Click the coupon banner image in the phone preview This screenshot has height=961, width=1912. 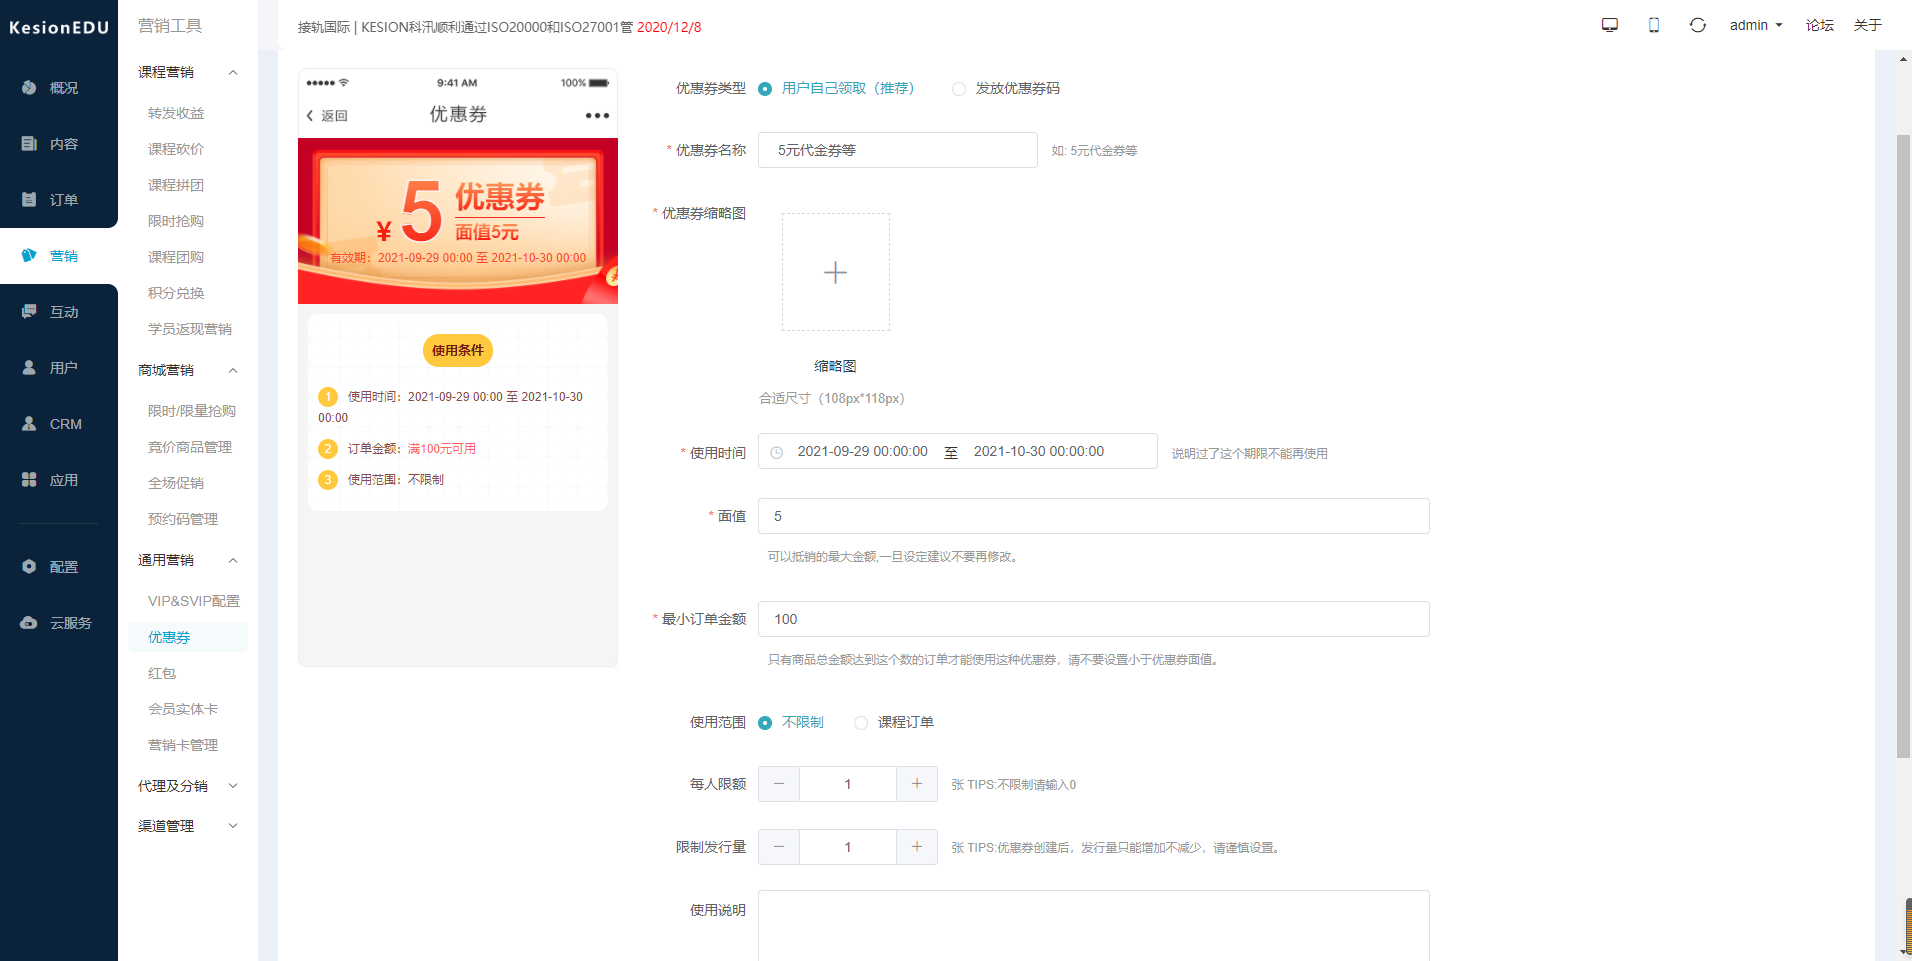tap(458, 221)
